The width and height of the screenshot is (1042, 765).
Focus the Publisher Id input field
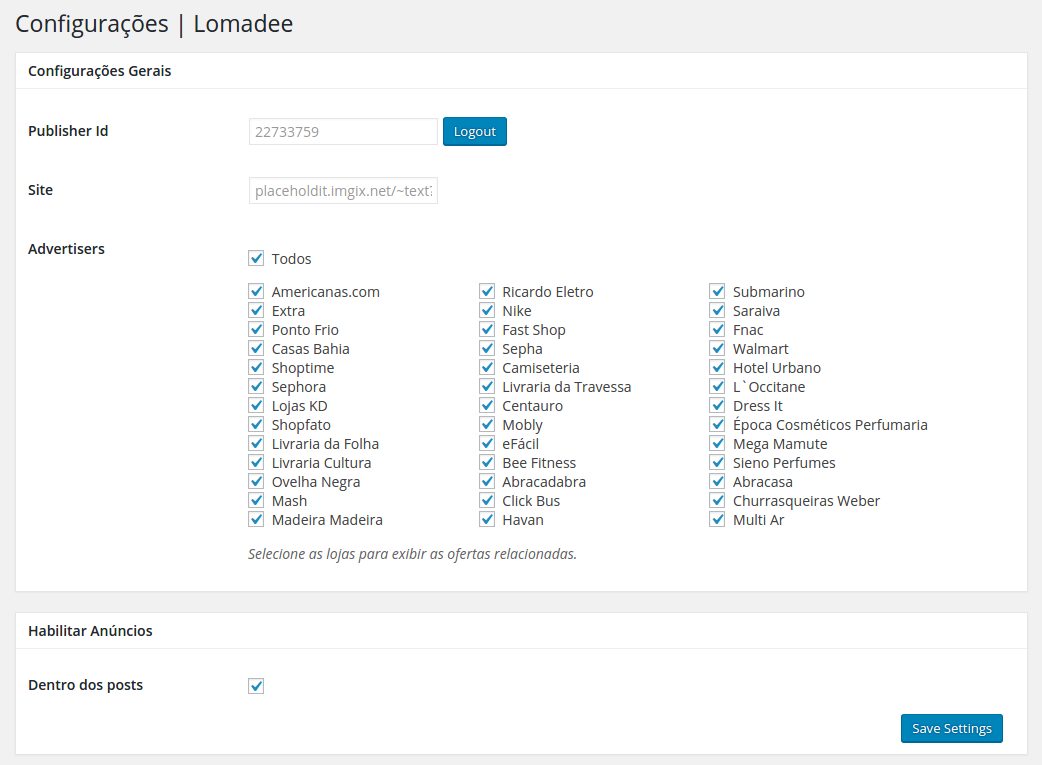click(343, 132)
